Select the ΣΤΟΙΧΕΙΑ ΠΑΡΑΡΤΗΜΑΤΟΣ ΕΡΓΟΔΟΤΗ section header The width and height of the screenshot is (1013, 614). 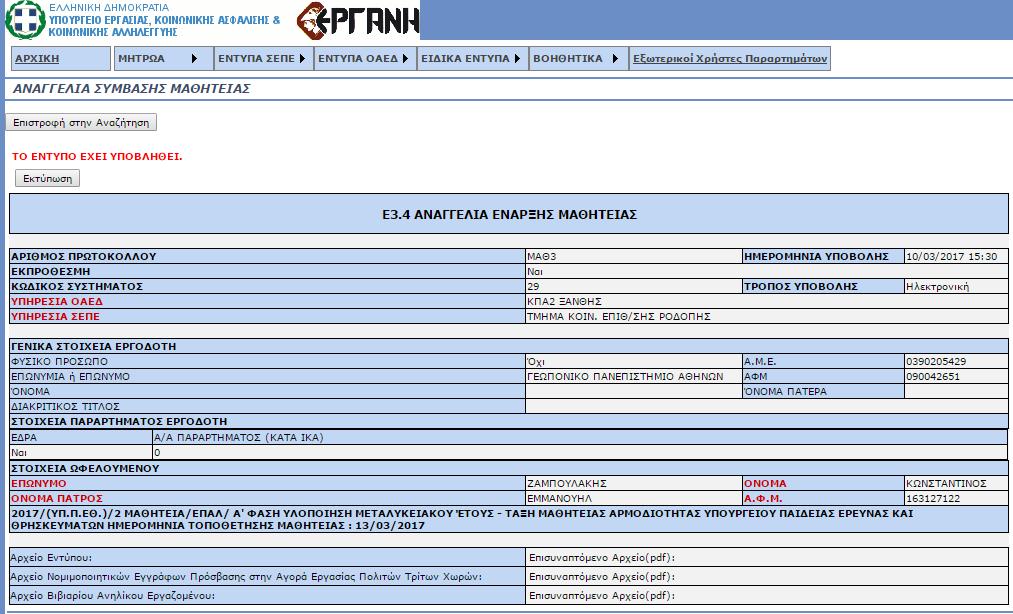point(119,421)
